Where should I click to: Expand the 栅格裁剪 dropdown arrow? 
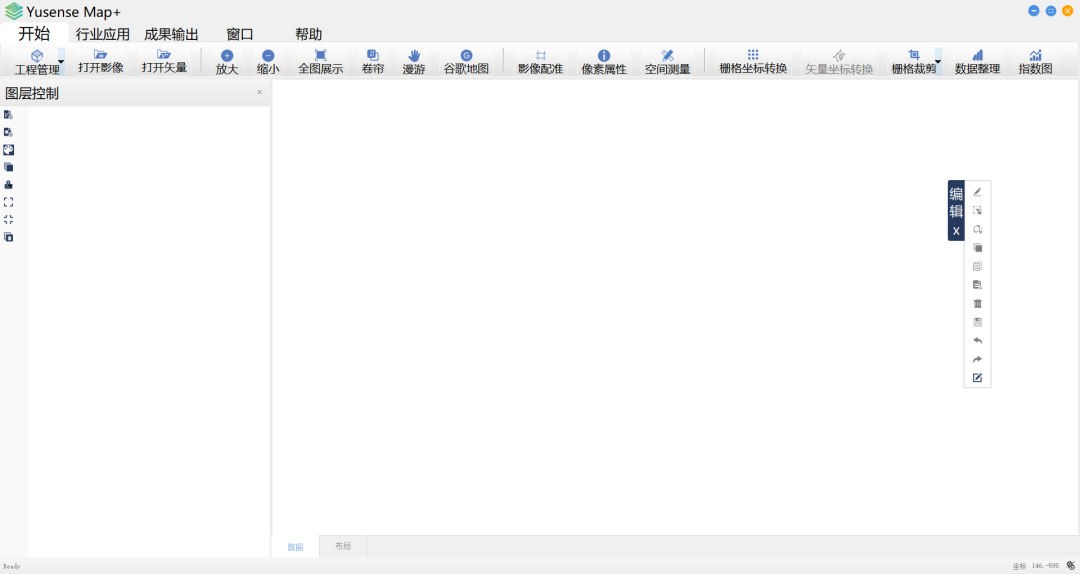tap(938, 61)
